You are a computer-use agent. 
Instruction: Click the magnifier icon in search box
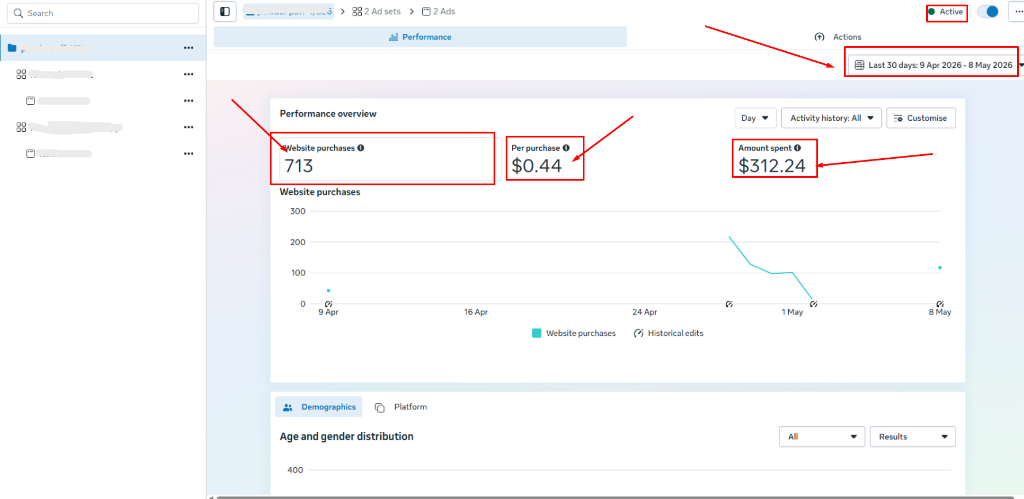(x=18, y=13)
